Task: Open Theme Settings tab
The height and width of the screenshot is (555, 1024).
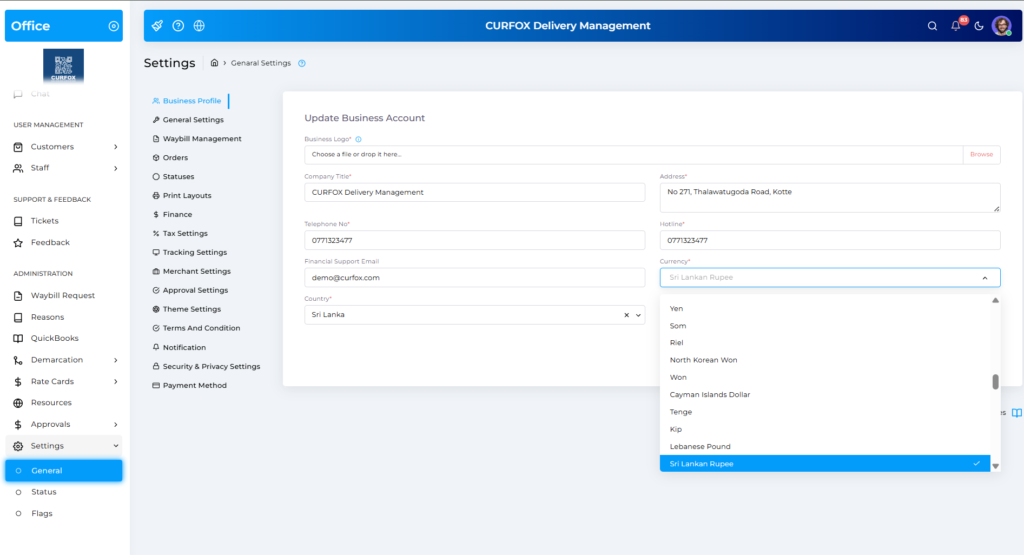Action: (x=187, y=309)
